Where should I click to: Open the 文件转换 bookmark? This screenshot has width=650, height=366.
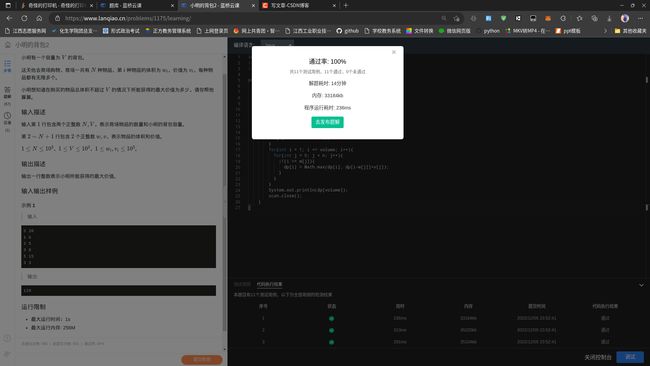coord(420,31)
